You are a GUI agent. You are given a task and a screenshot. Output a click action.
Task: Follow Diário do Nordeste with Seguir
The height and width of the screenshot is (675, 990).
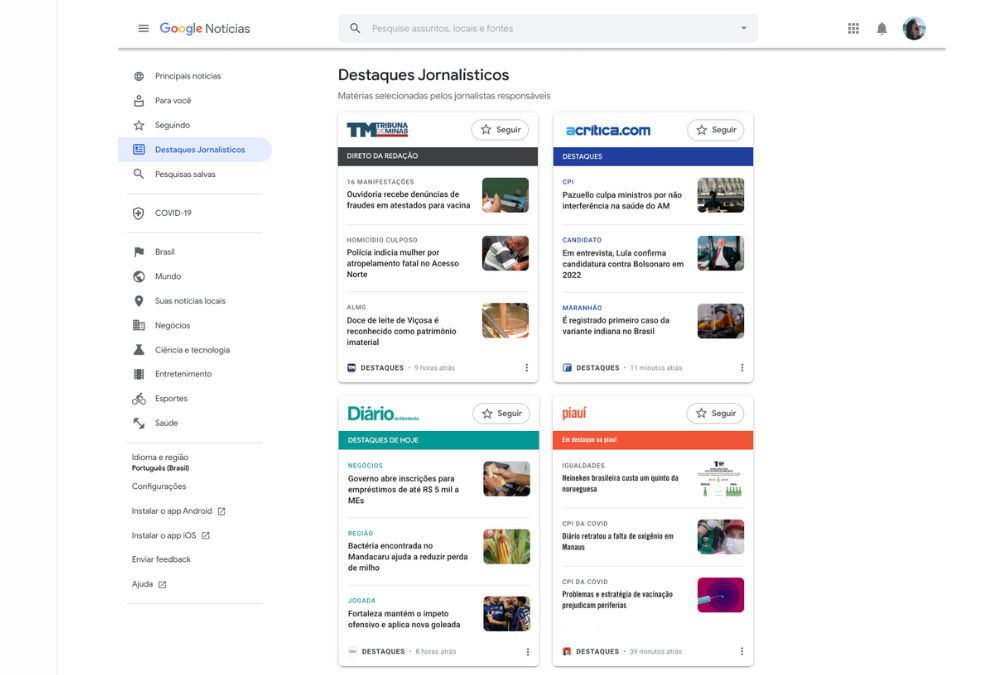pyautogui.click(x=501, y=414)
